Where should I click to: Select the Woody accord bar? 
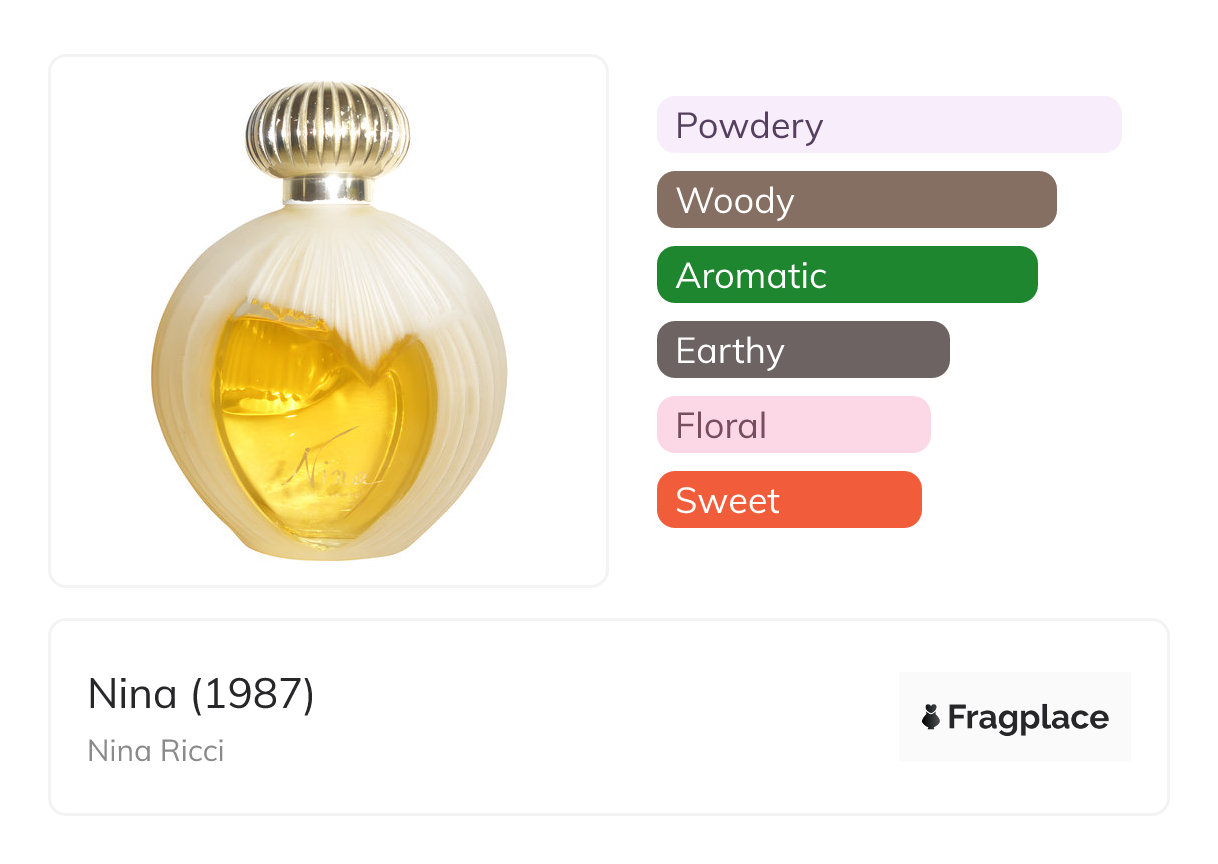coord(856,200)
